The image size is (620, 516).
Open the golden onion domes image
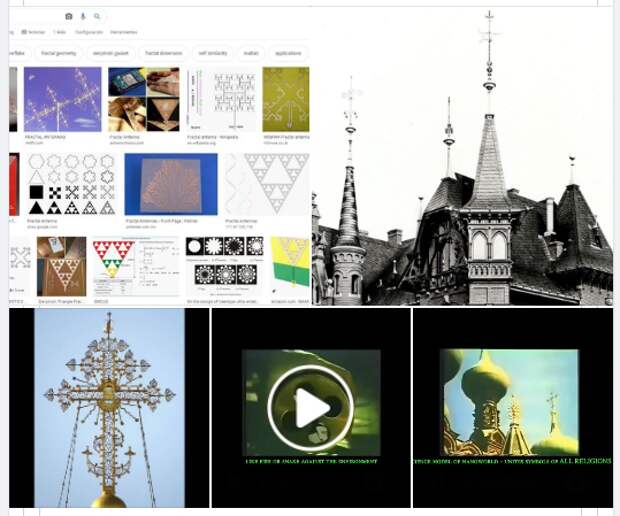[x=509, y=402]
